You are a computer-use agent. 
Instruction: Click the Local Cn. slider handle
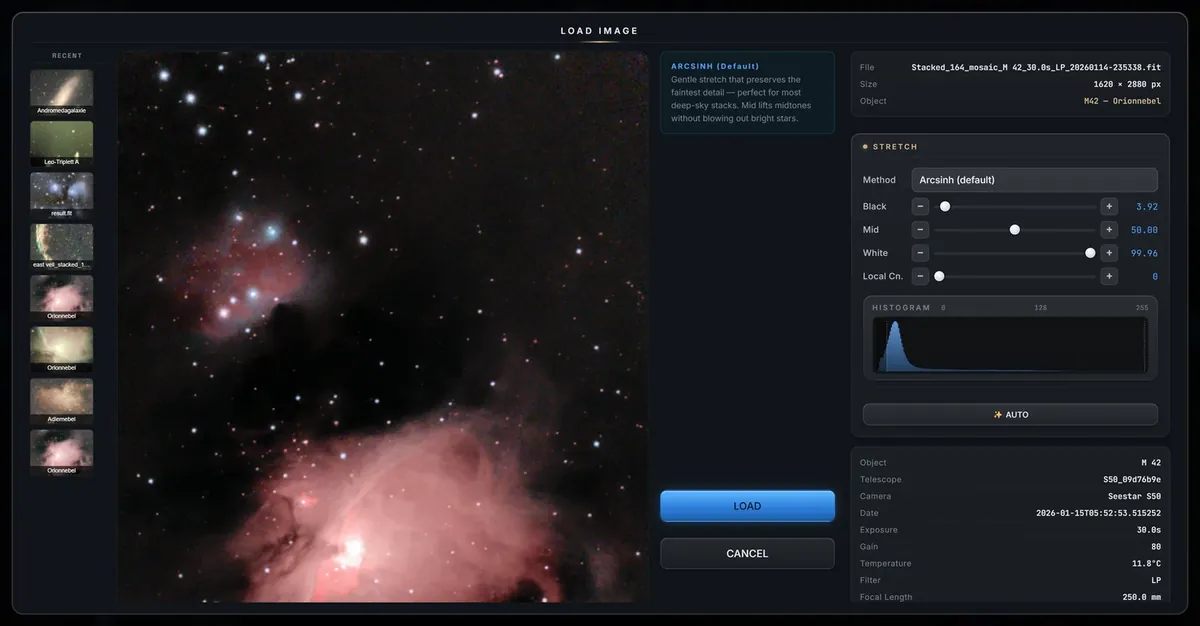tap(939, 276)
